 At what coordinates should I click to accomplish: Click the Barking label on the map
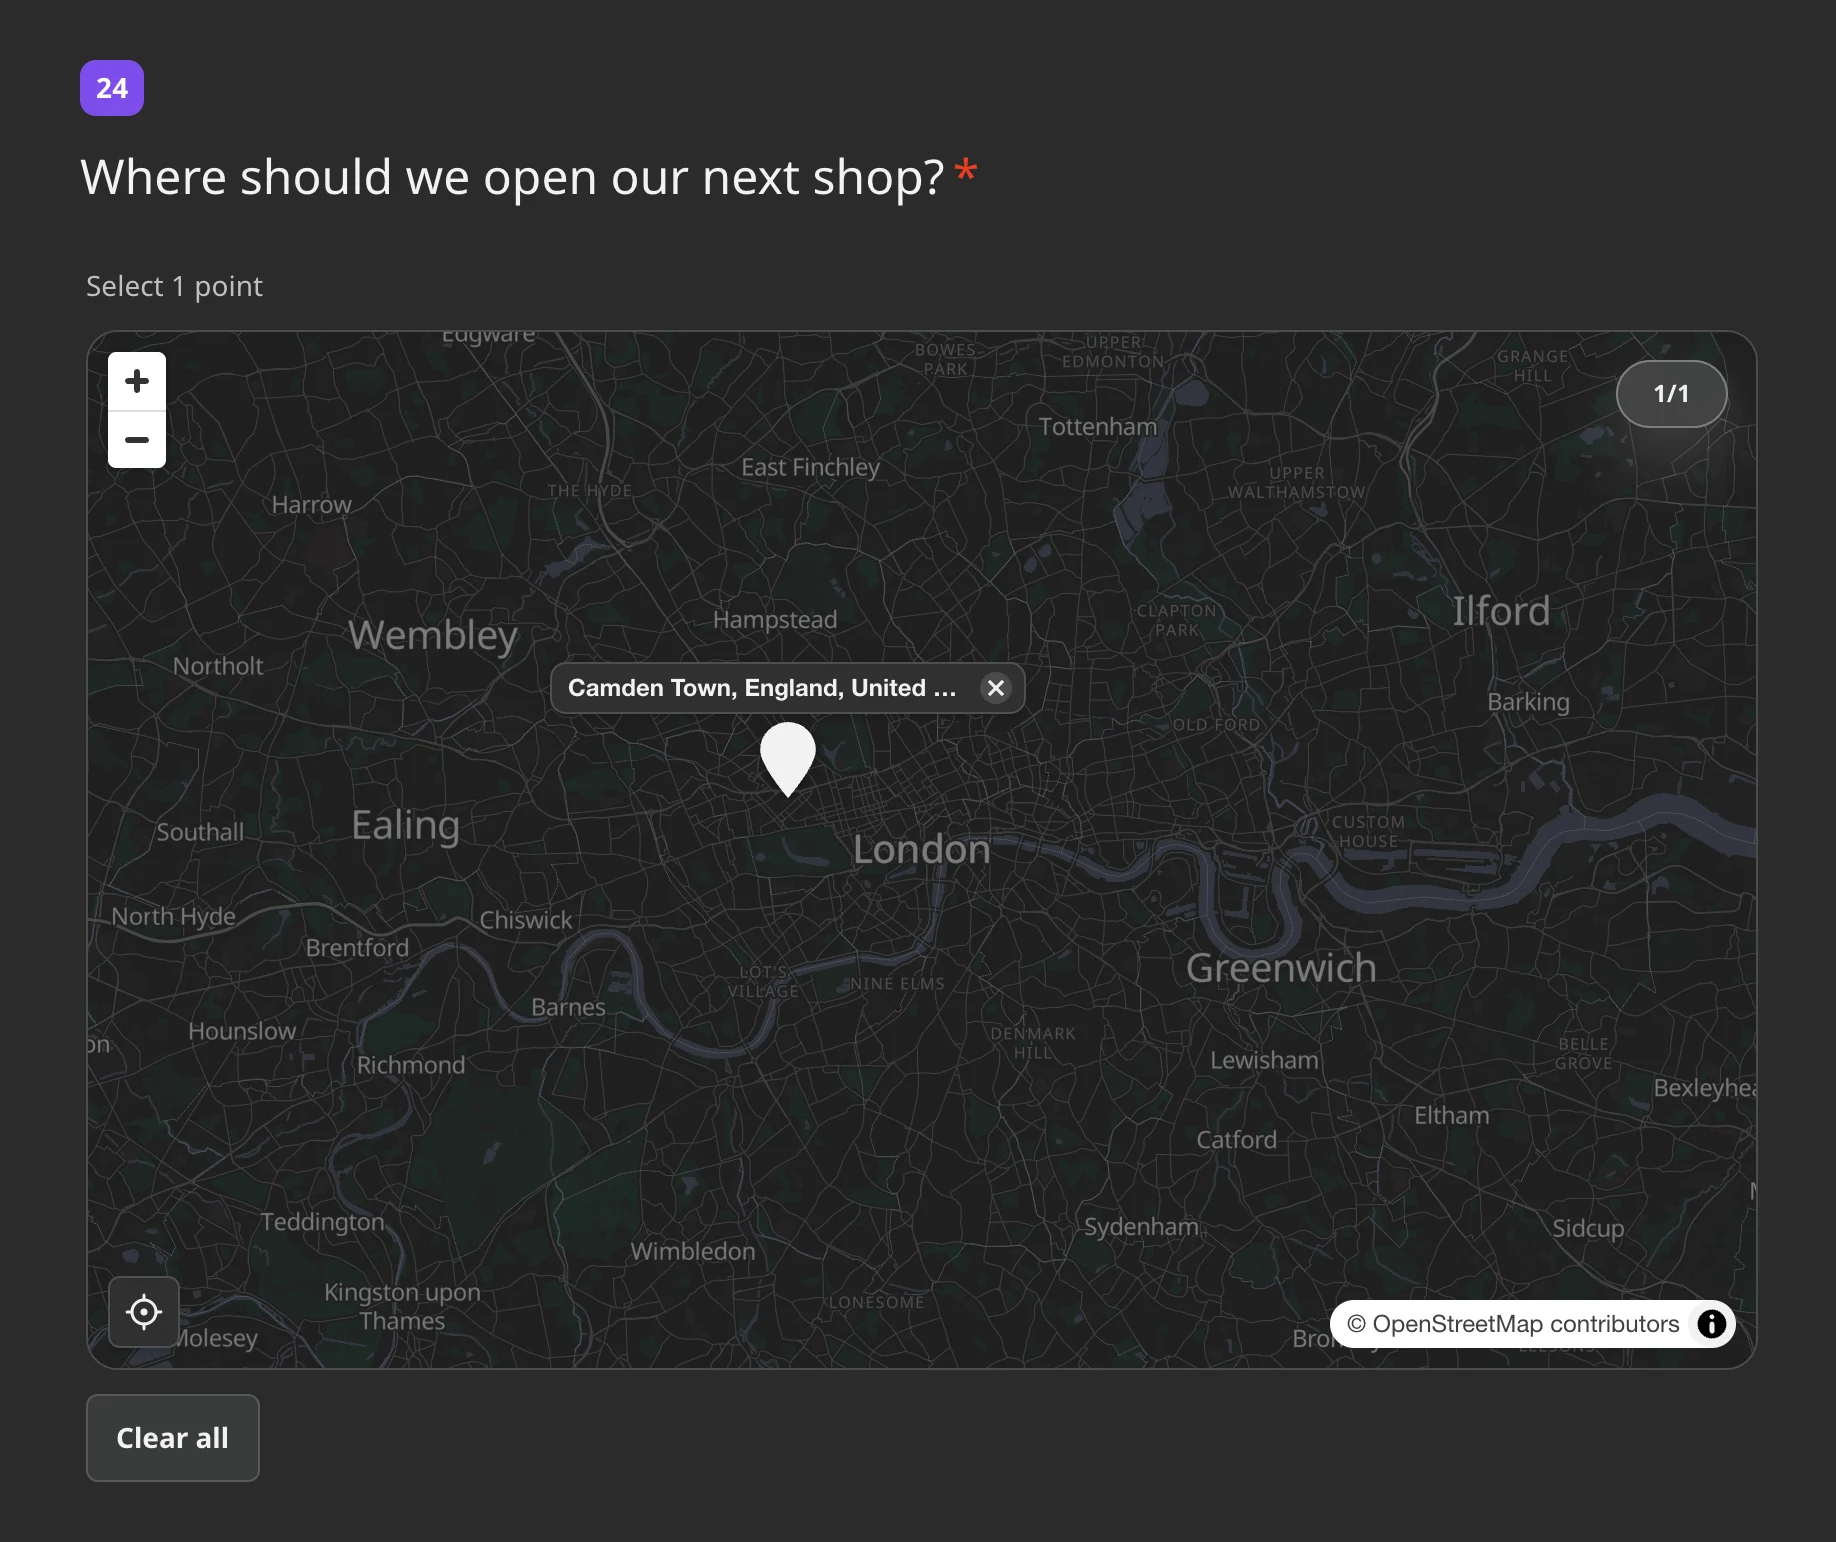coord(1528,702)
